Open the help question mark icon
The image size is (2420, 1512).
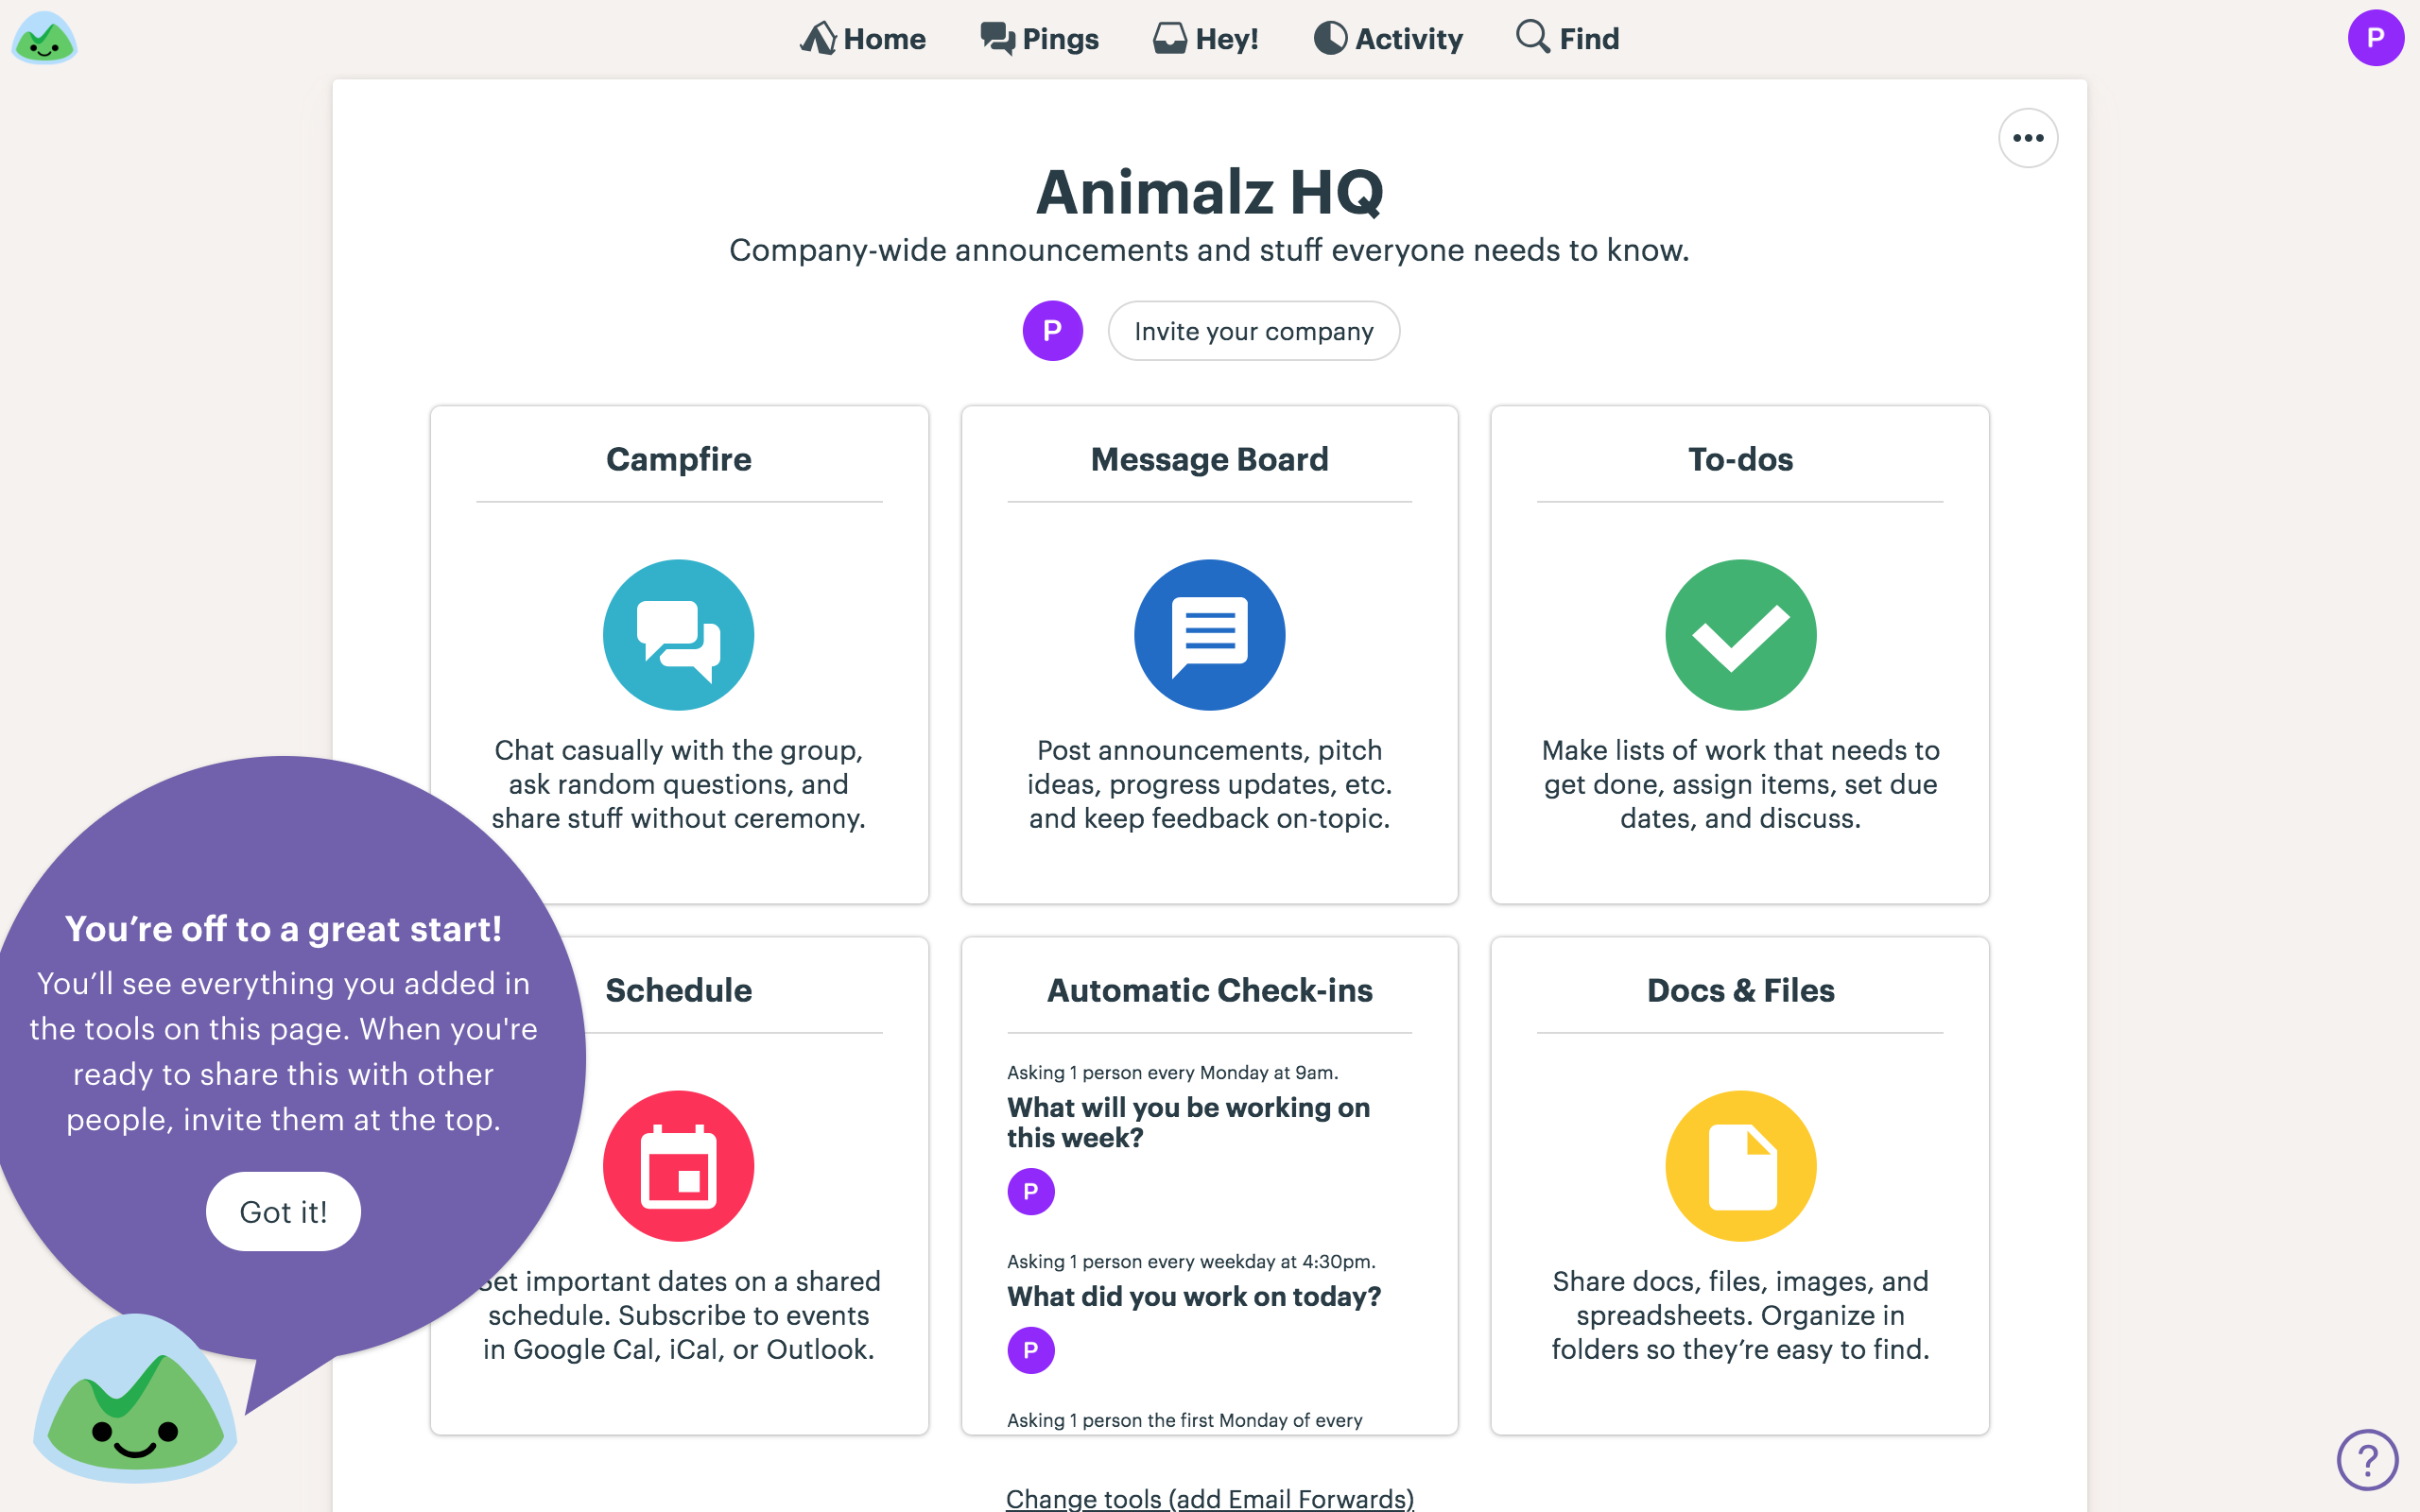click(2367, 1460)
